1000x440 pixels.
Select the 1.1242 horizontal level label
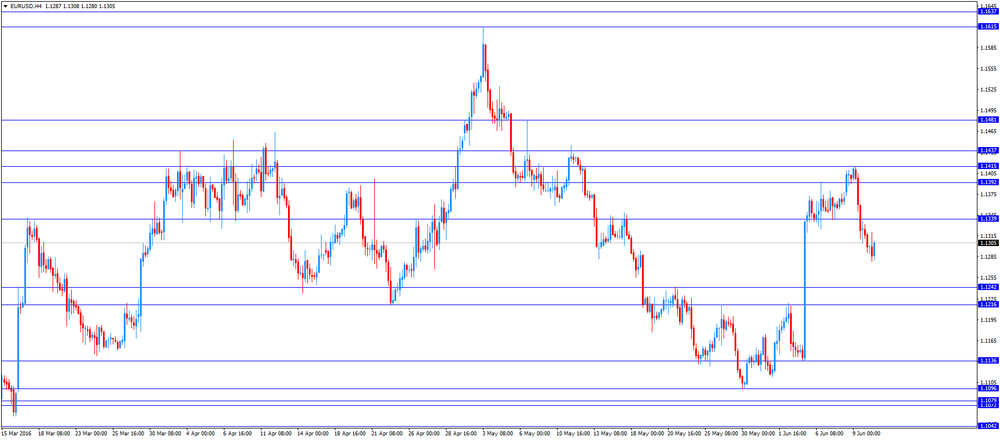coord(988,287)
